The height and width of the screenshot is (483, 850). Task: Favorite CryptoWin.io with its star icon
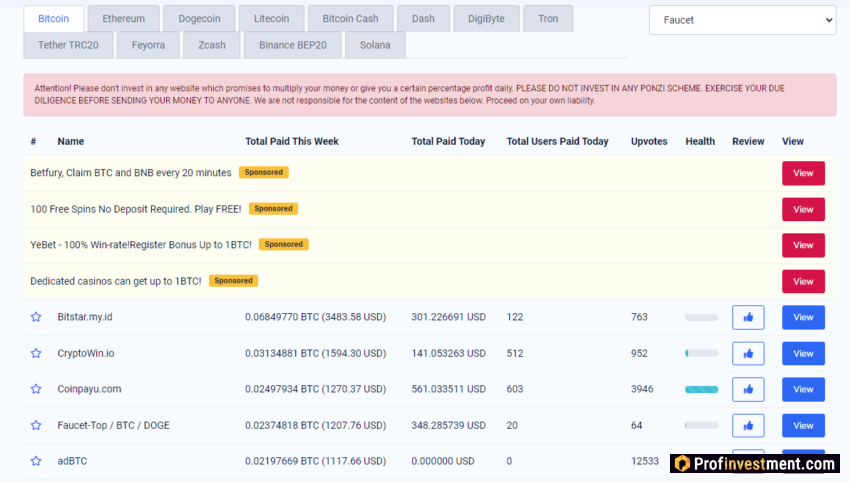(x=36, y=353)
